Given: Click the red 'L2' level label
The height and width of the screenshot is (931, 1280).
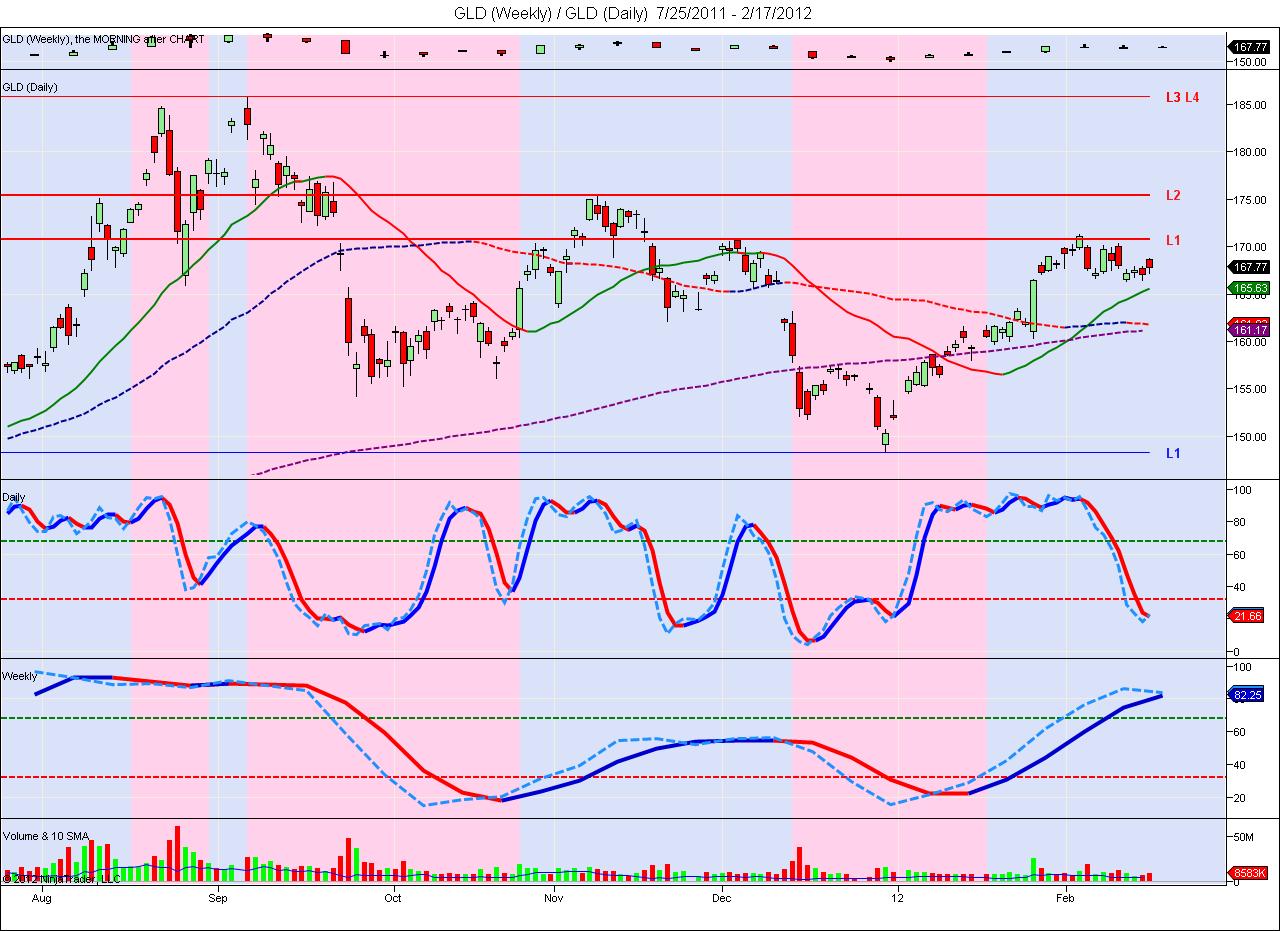Looking at the screenshot, I should (x=1173, y=195).
